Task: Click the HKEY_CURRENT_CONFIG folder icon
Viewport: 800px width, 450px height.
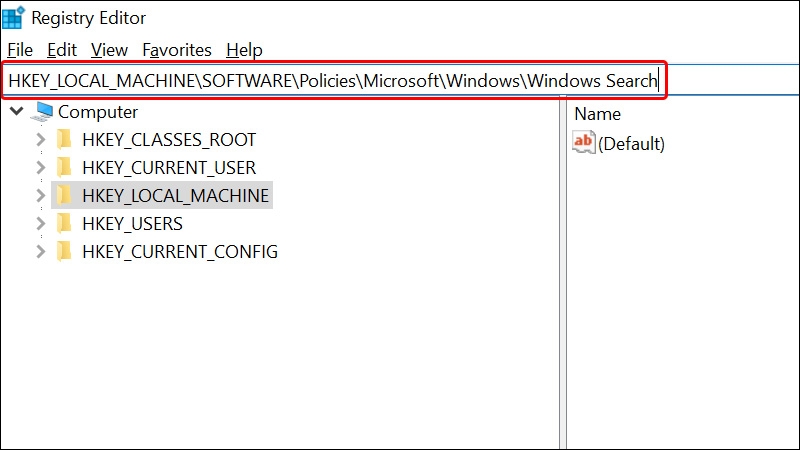Action: click(64, 251)
